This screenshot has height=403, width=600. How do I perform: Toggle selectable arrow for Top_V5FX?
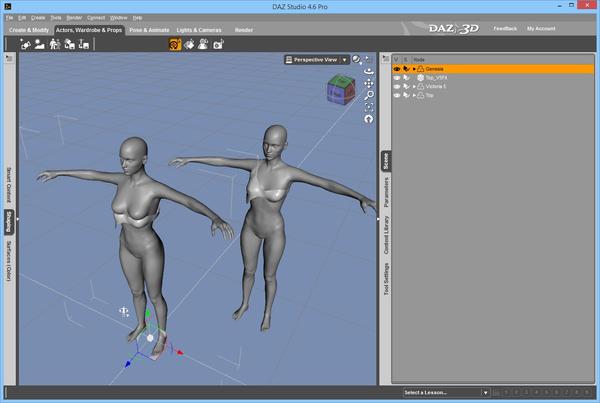(406, 78)
